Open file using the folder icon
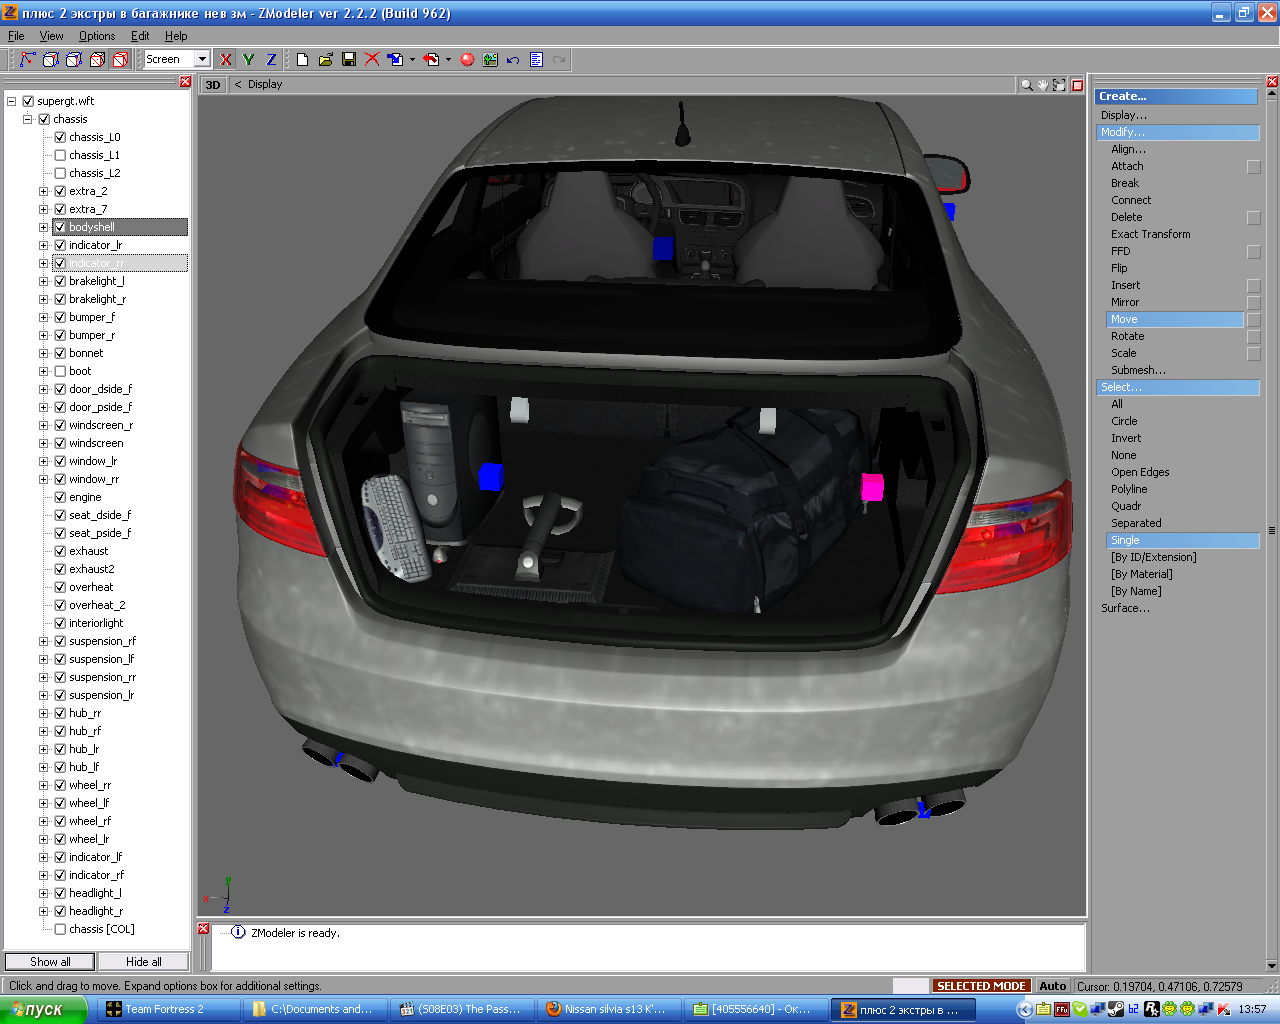This screenshot has height=1024, width=1280. [x=326, y=60]
